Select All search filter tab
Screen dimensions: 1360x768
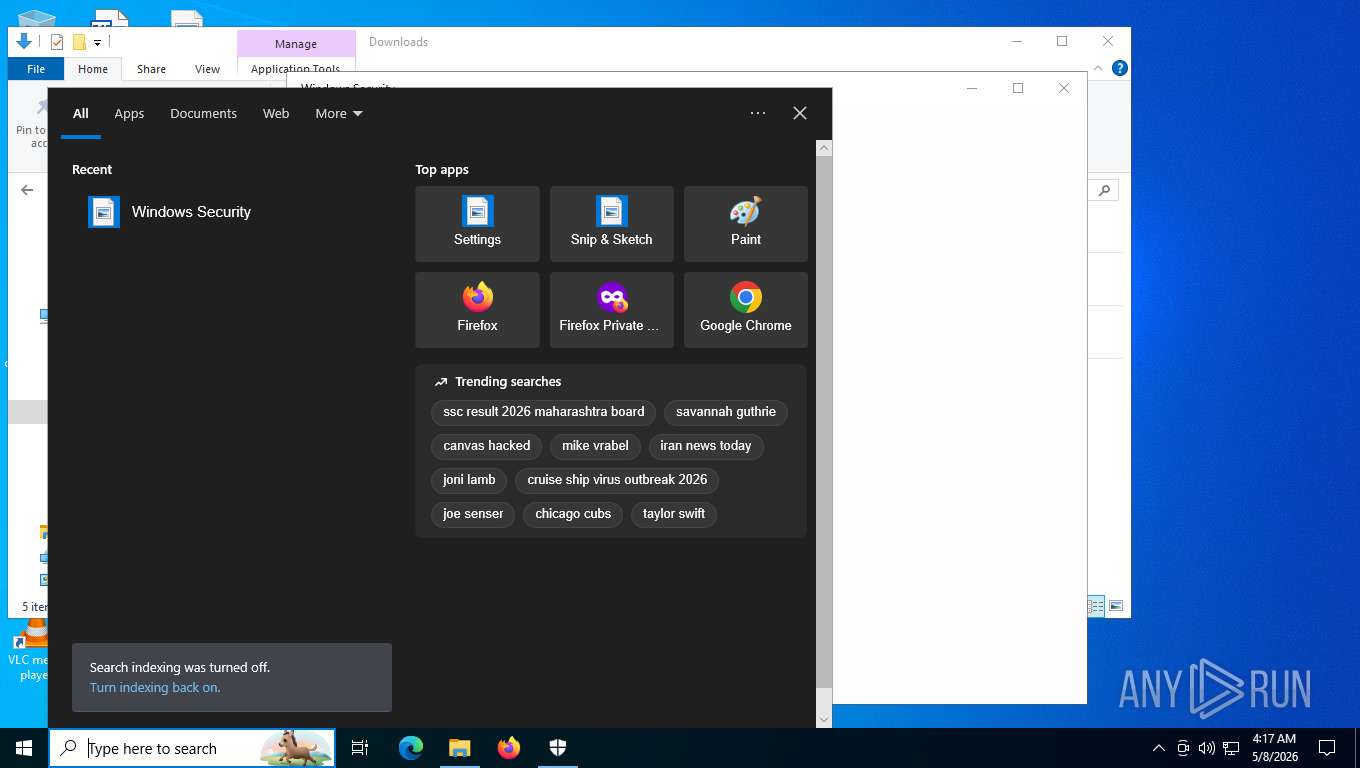coord(81,113)
